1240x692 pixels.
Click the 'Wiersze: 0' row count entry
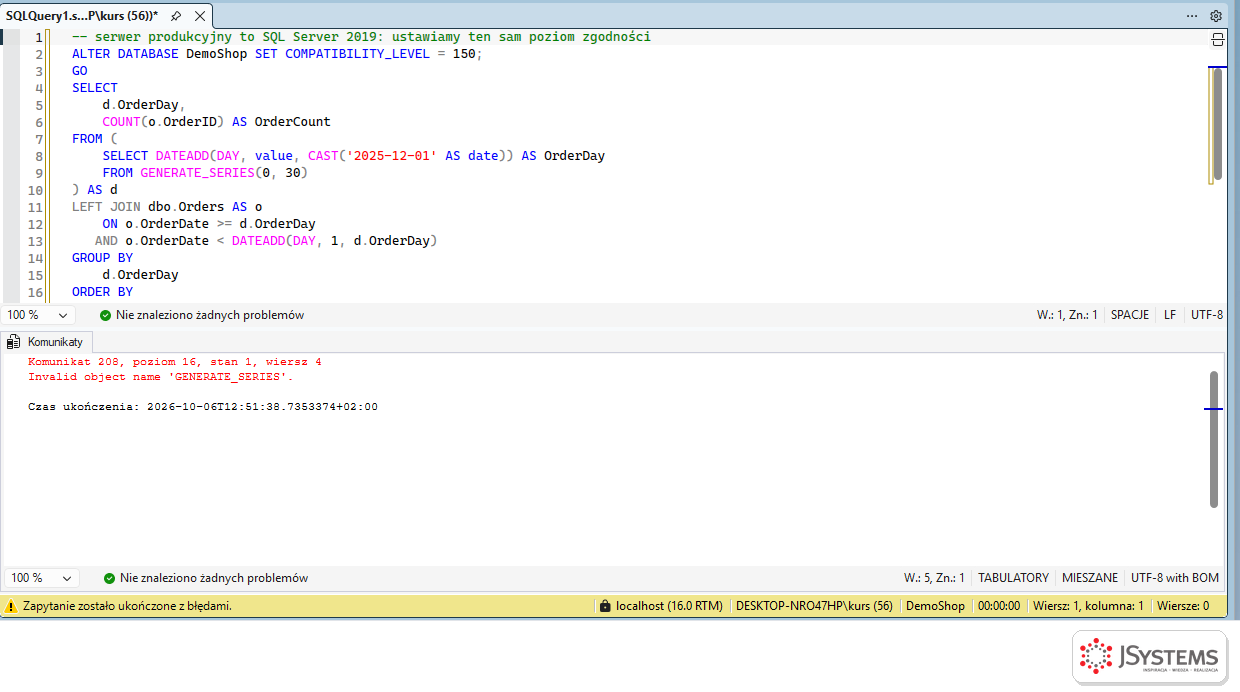1183,606
